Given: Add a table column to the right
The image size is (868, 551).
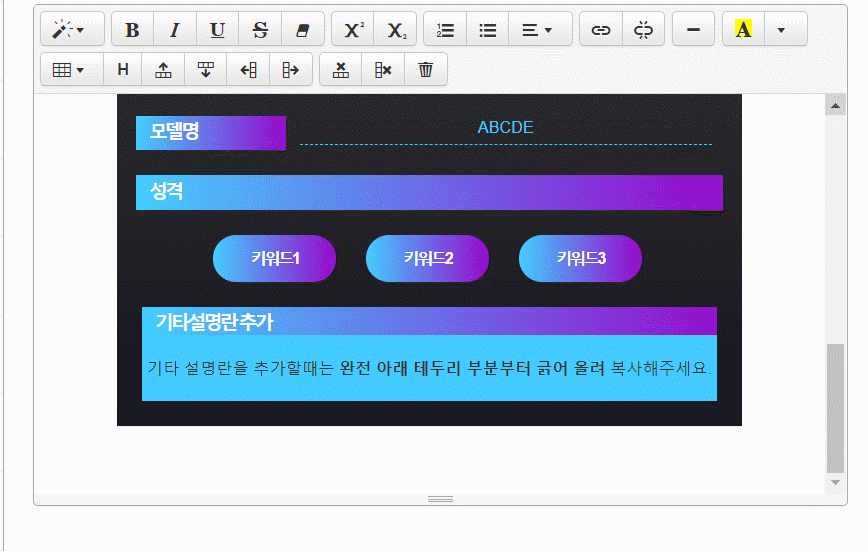Looking at the screenshot, I should pos(291,70).
